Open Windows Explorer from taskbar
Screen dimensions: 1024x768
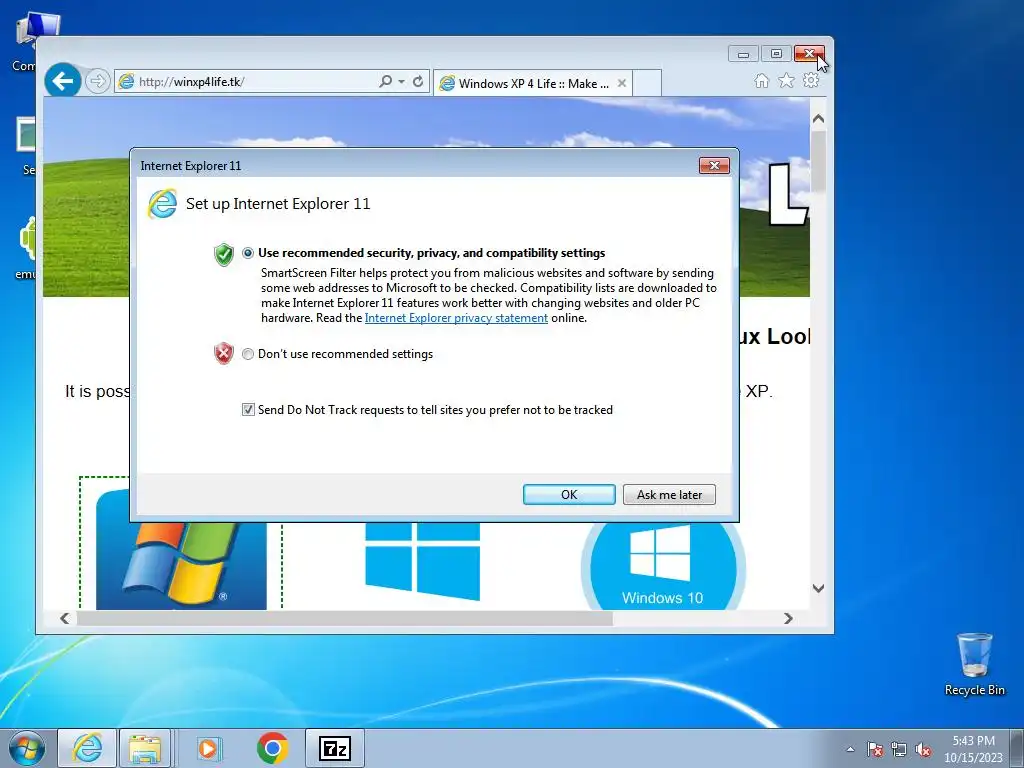145,748
